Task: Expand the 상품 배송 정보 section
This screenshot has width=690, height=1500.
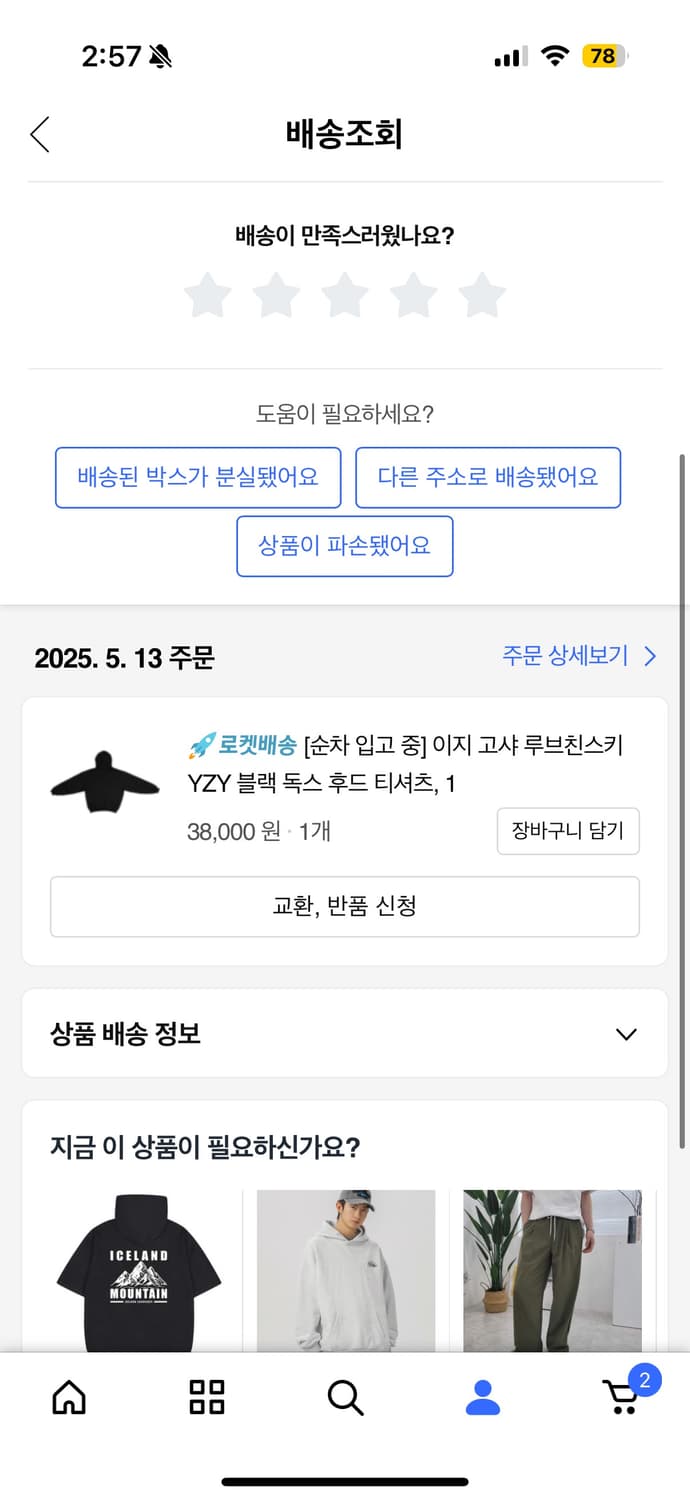Action: pyautogui.click(x=345, y=1033)
